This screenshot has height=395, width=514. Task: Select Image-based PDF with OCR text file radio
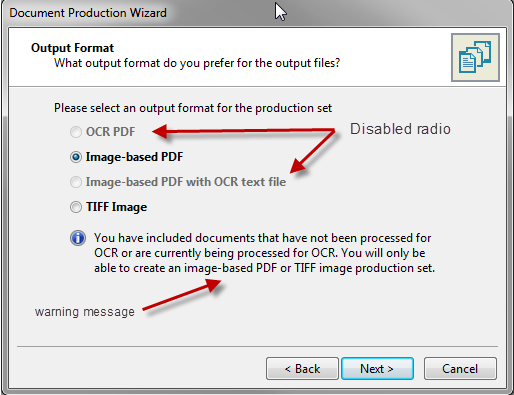point(76,182)
